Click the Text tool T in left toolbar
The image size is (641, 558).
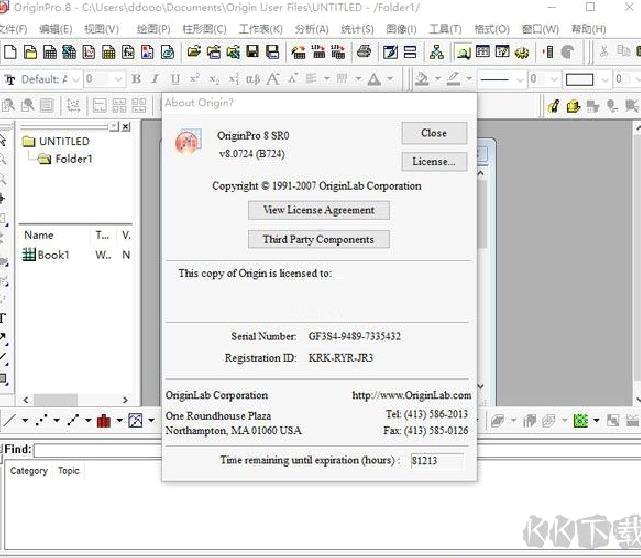[x=2, y=318]
